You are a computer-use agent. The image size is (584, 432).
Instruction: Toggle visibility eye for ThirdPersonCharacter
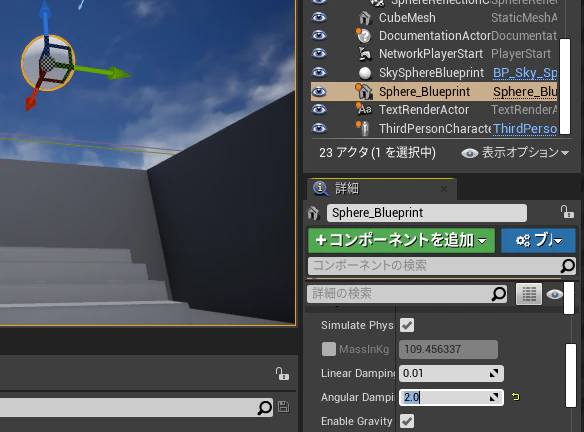click(319, 128)
